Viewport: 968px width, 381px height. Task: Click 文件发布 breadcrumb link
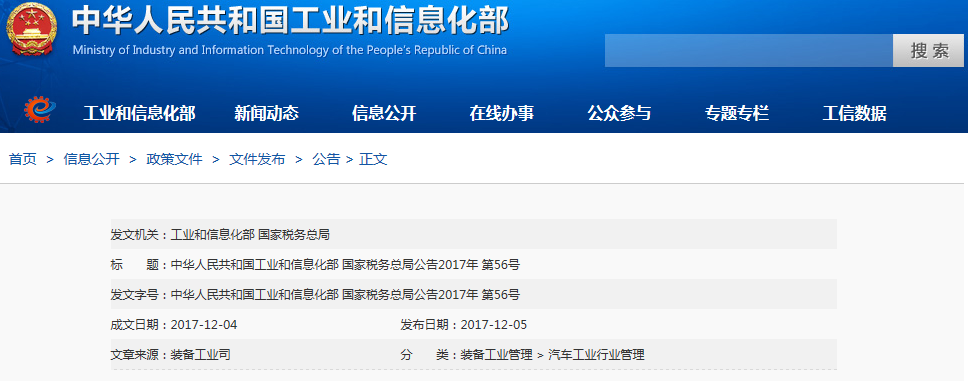tap(257, 159)
